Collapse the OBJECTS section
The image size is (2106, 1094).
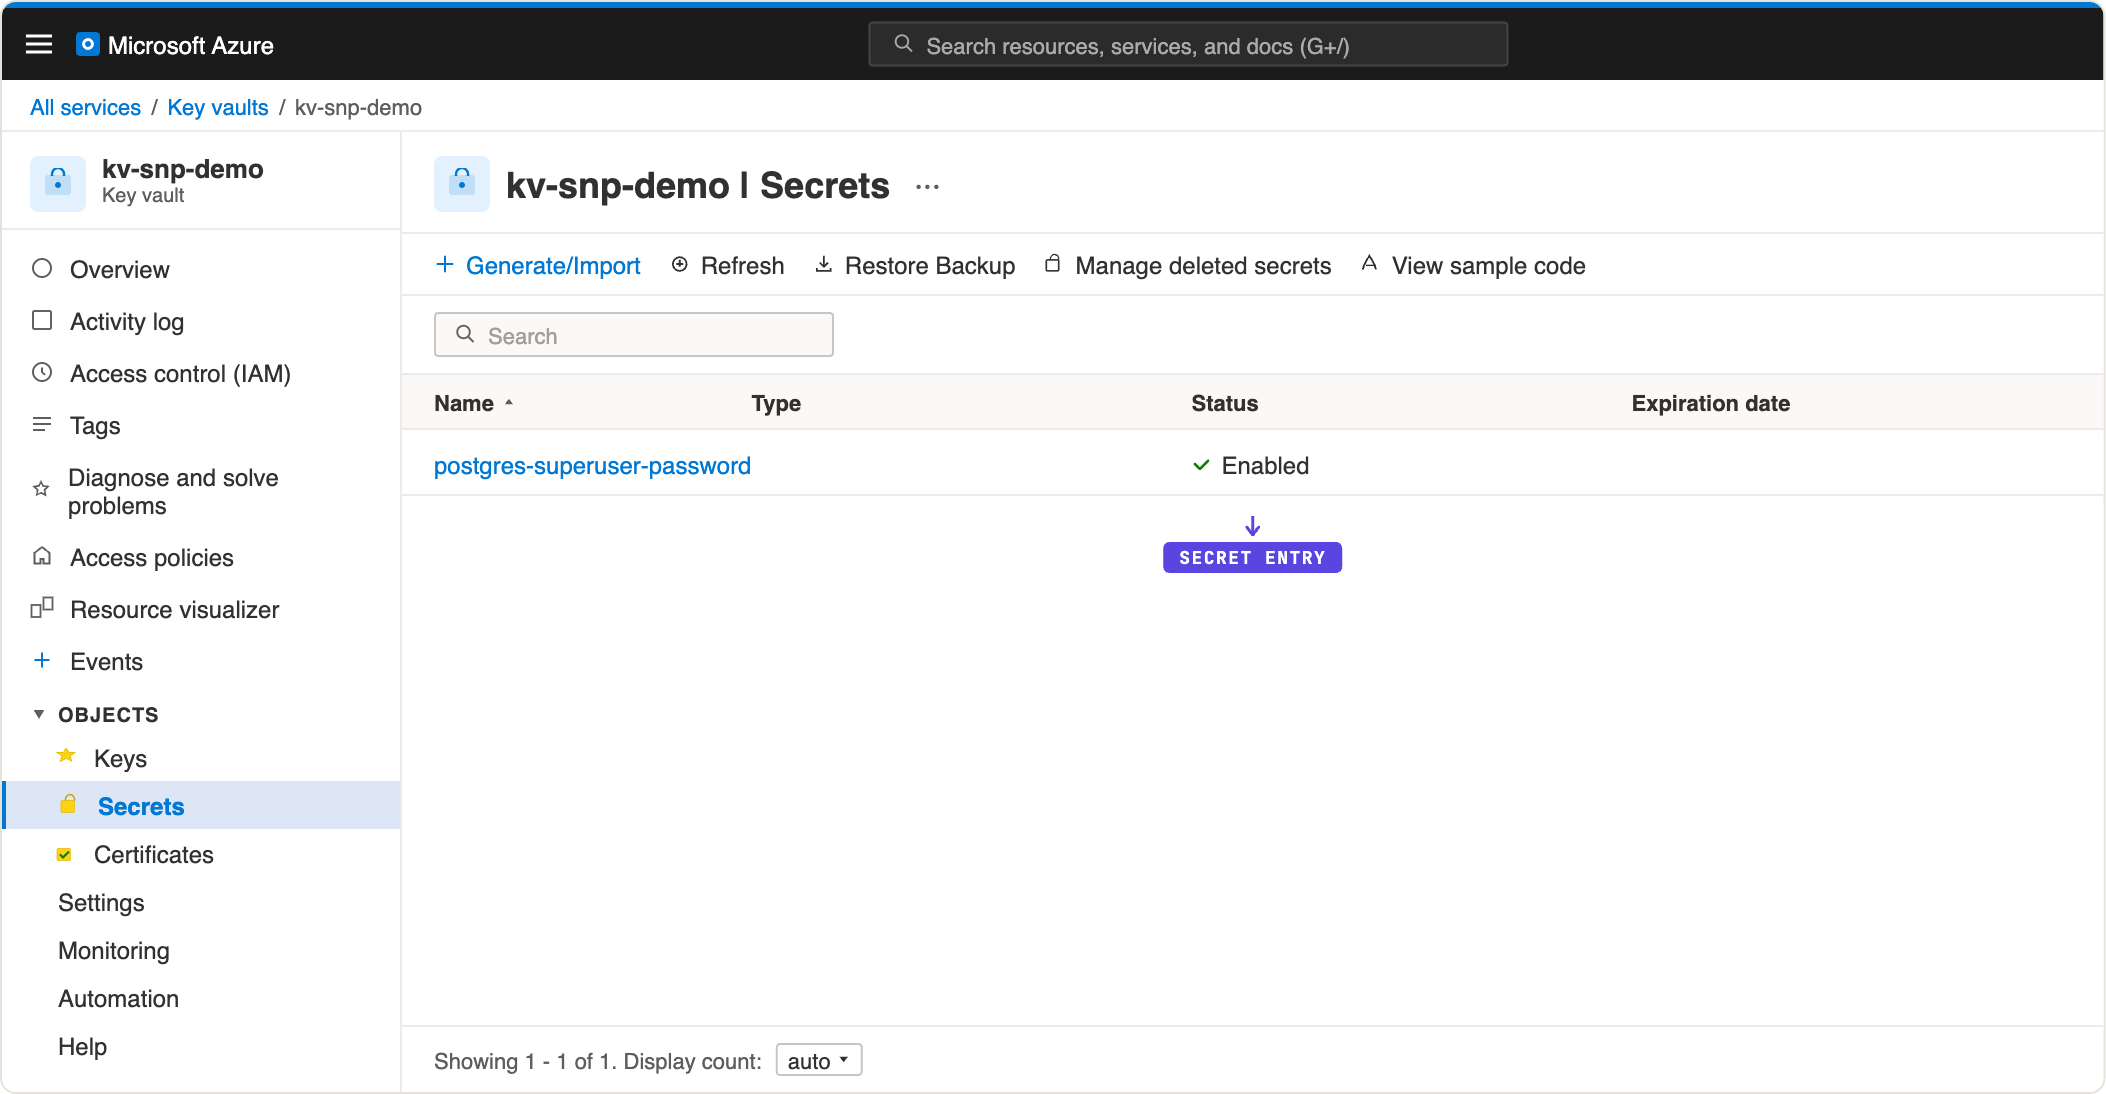[x=39, y=714]
